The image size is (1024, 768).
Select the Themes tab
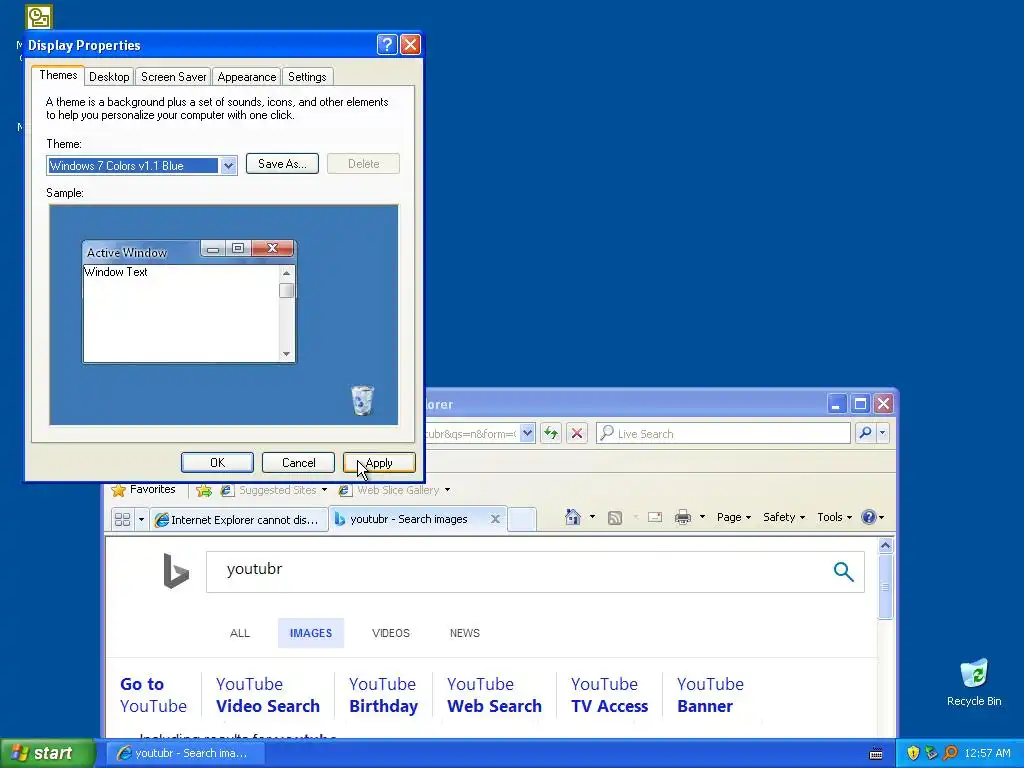click(58, 75)
